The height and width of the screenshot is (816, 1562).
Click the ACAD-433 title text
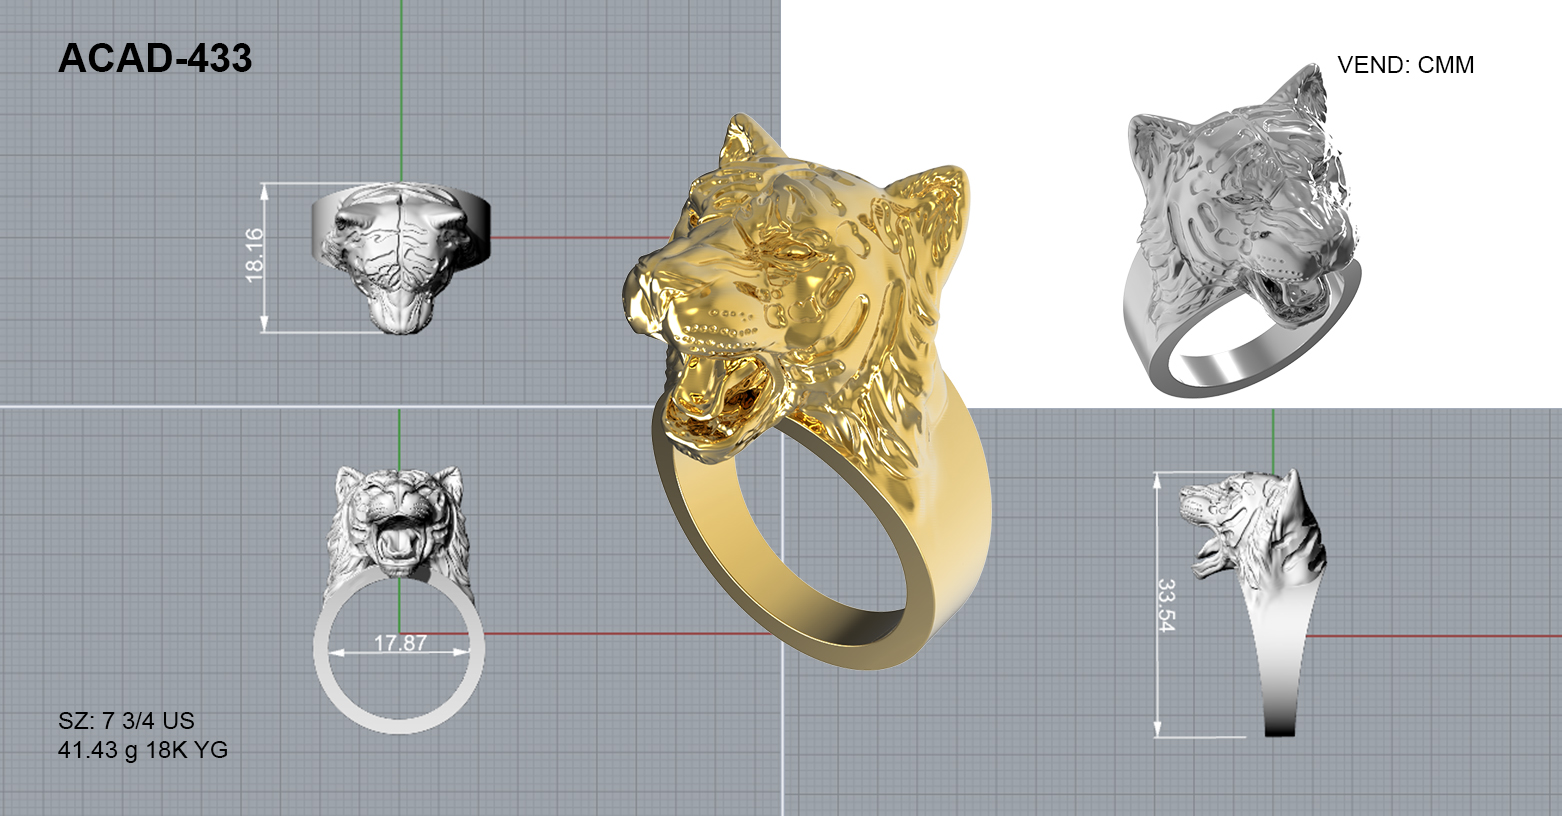point(155,60)
